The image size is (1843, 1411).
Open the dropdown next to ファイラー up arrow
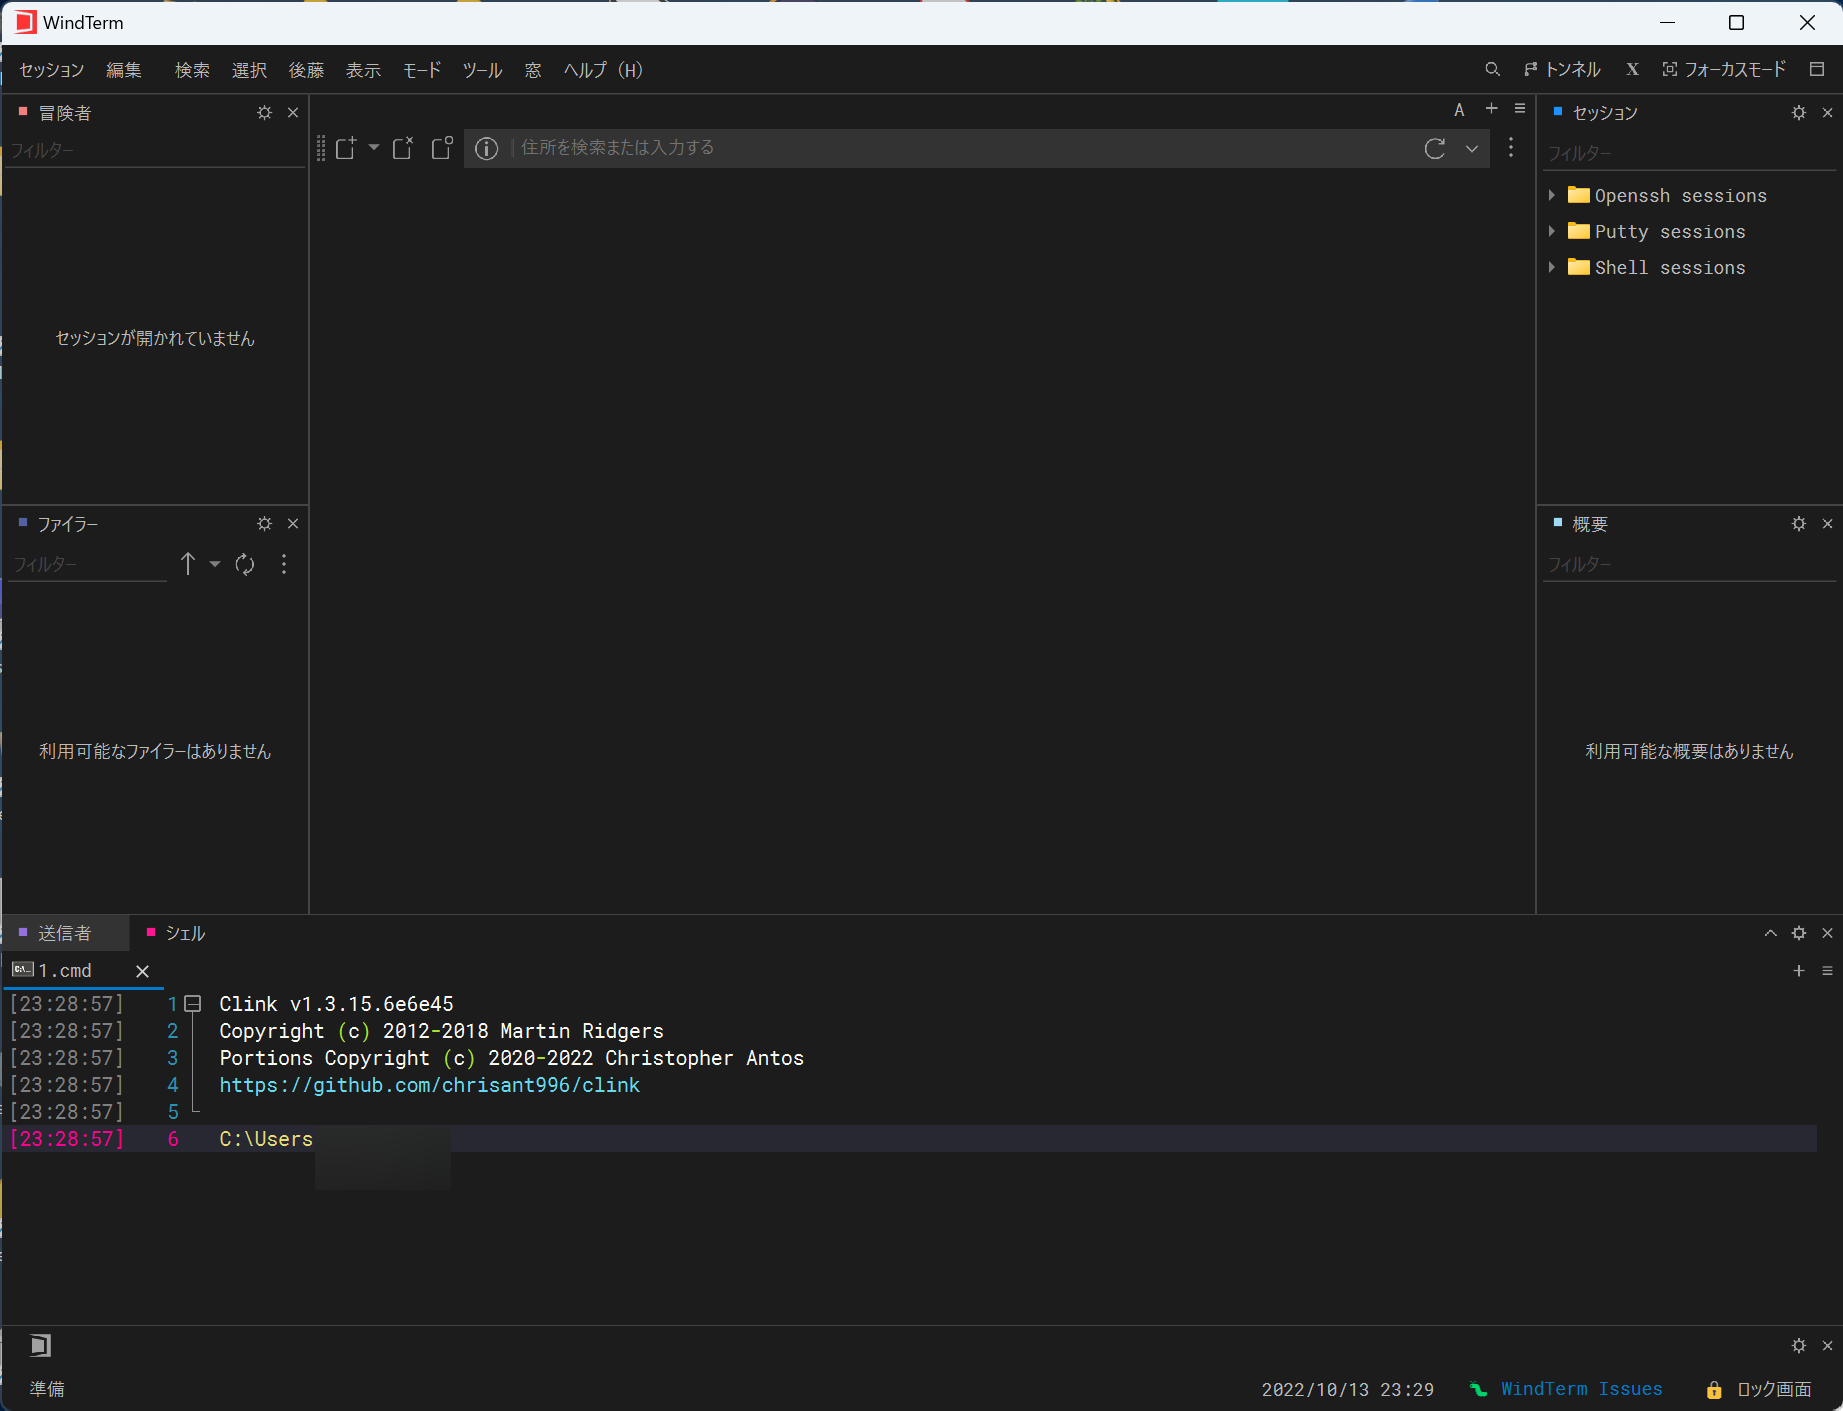tap(215, 564)
